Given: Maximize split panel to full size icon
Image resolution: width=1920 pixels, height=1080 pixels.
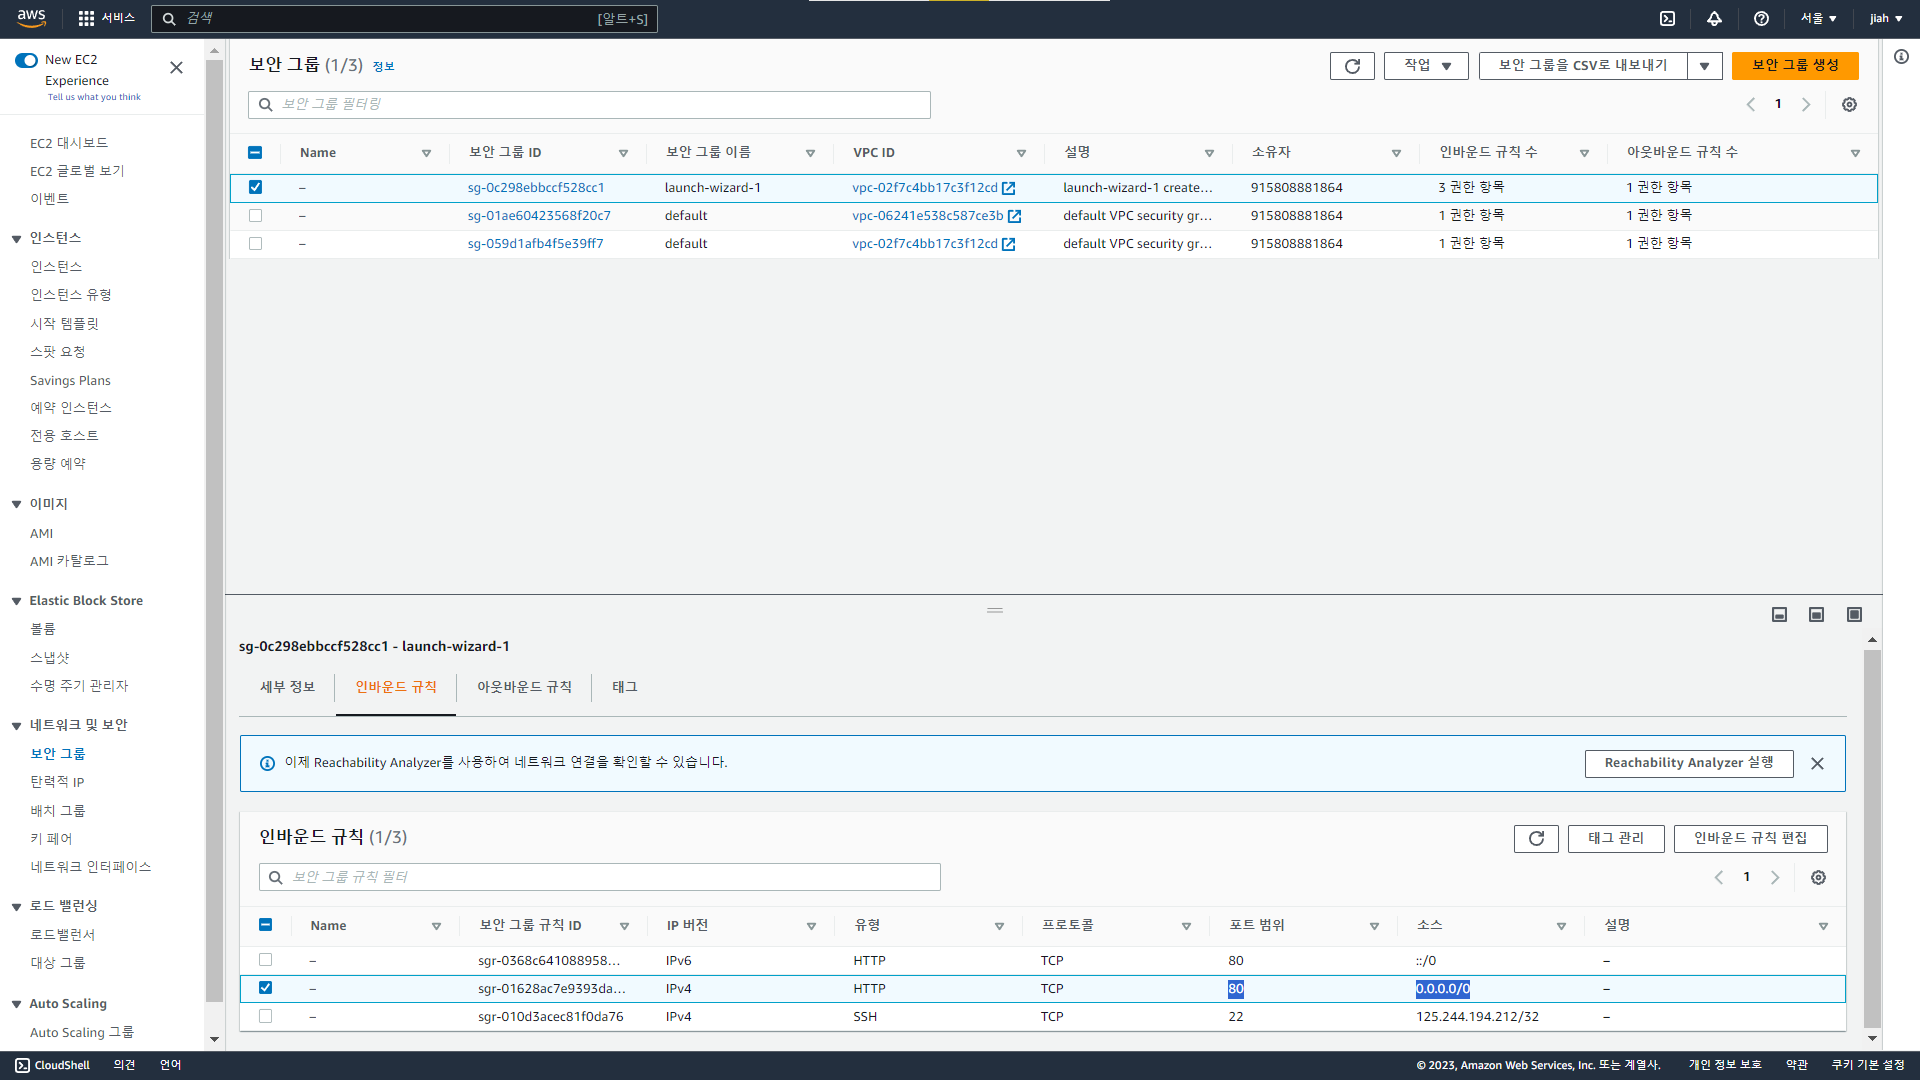Looking at the screenshot, I should coord(1854,615).
